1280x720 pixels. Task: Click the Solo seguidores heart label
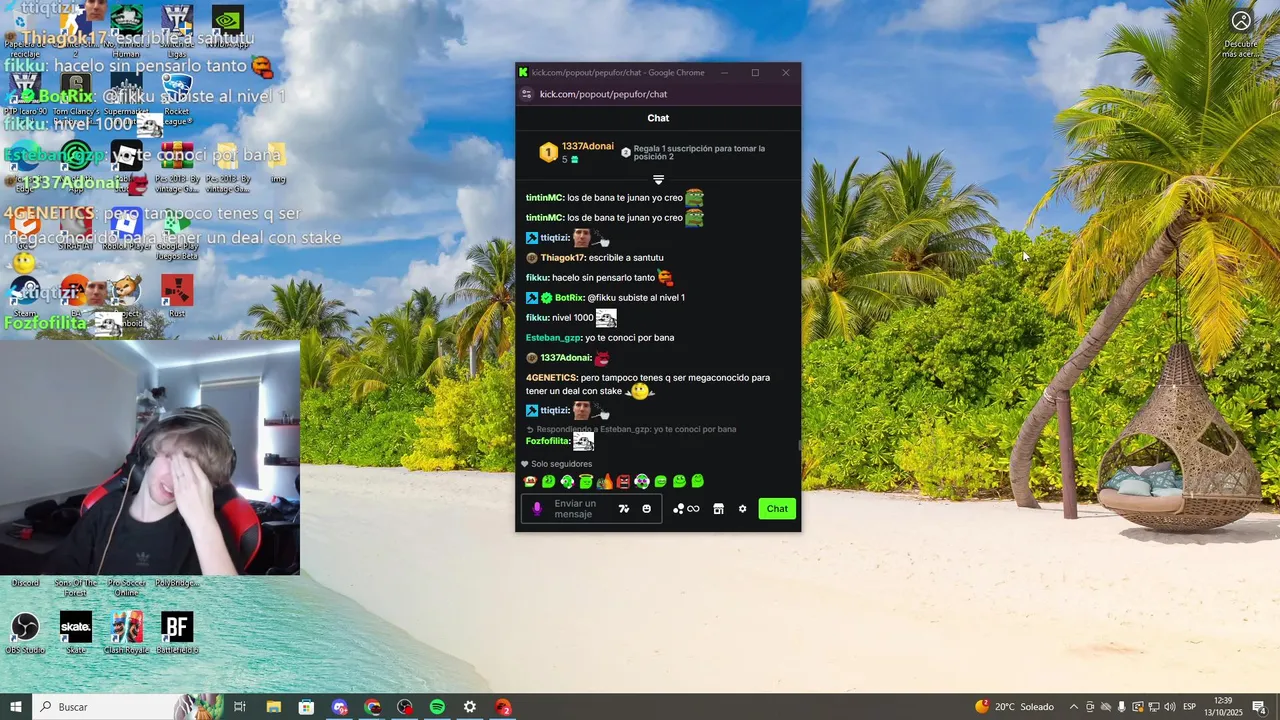(556, 464)
